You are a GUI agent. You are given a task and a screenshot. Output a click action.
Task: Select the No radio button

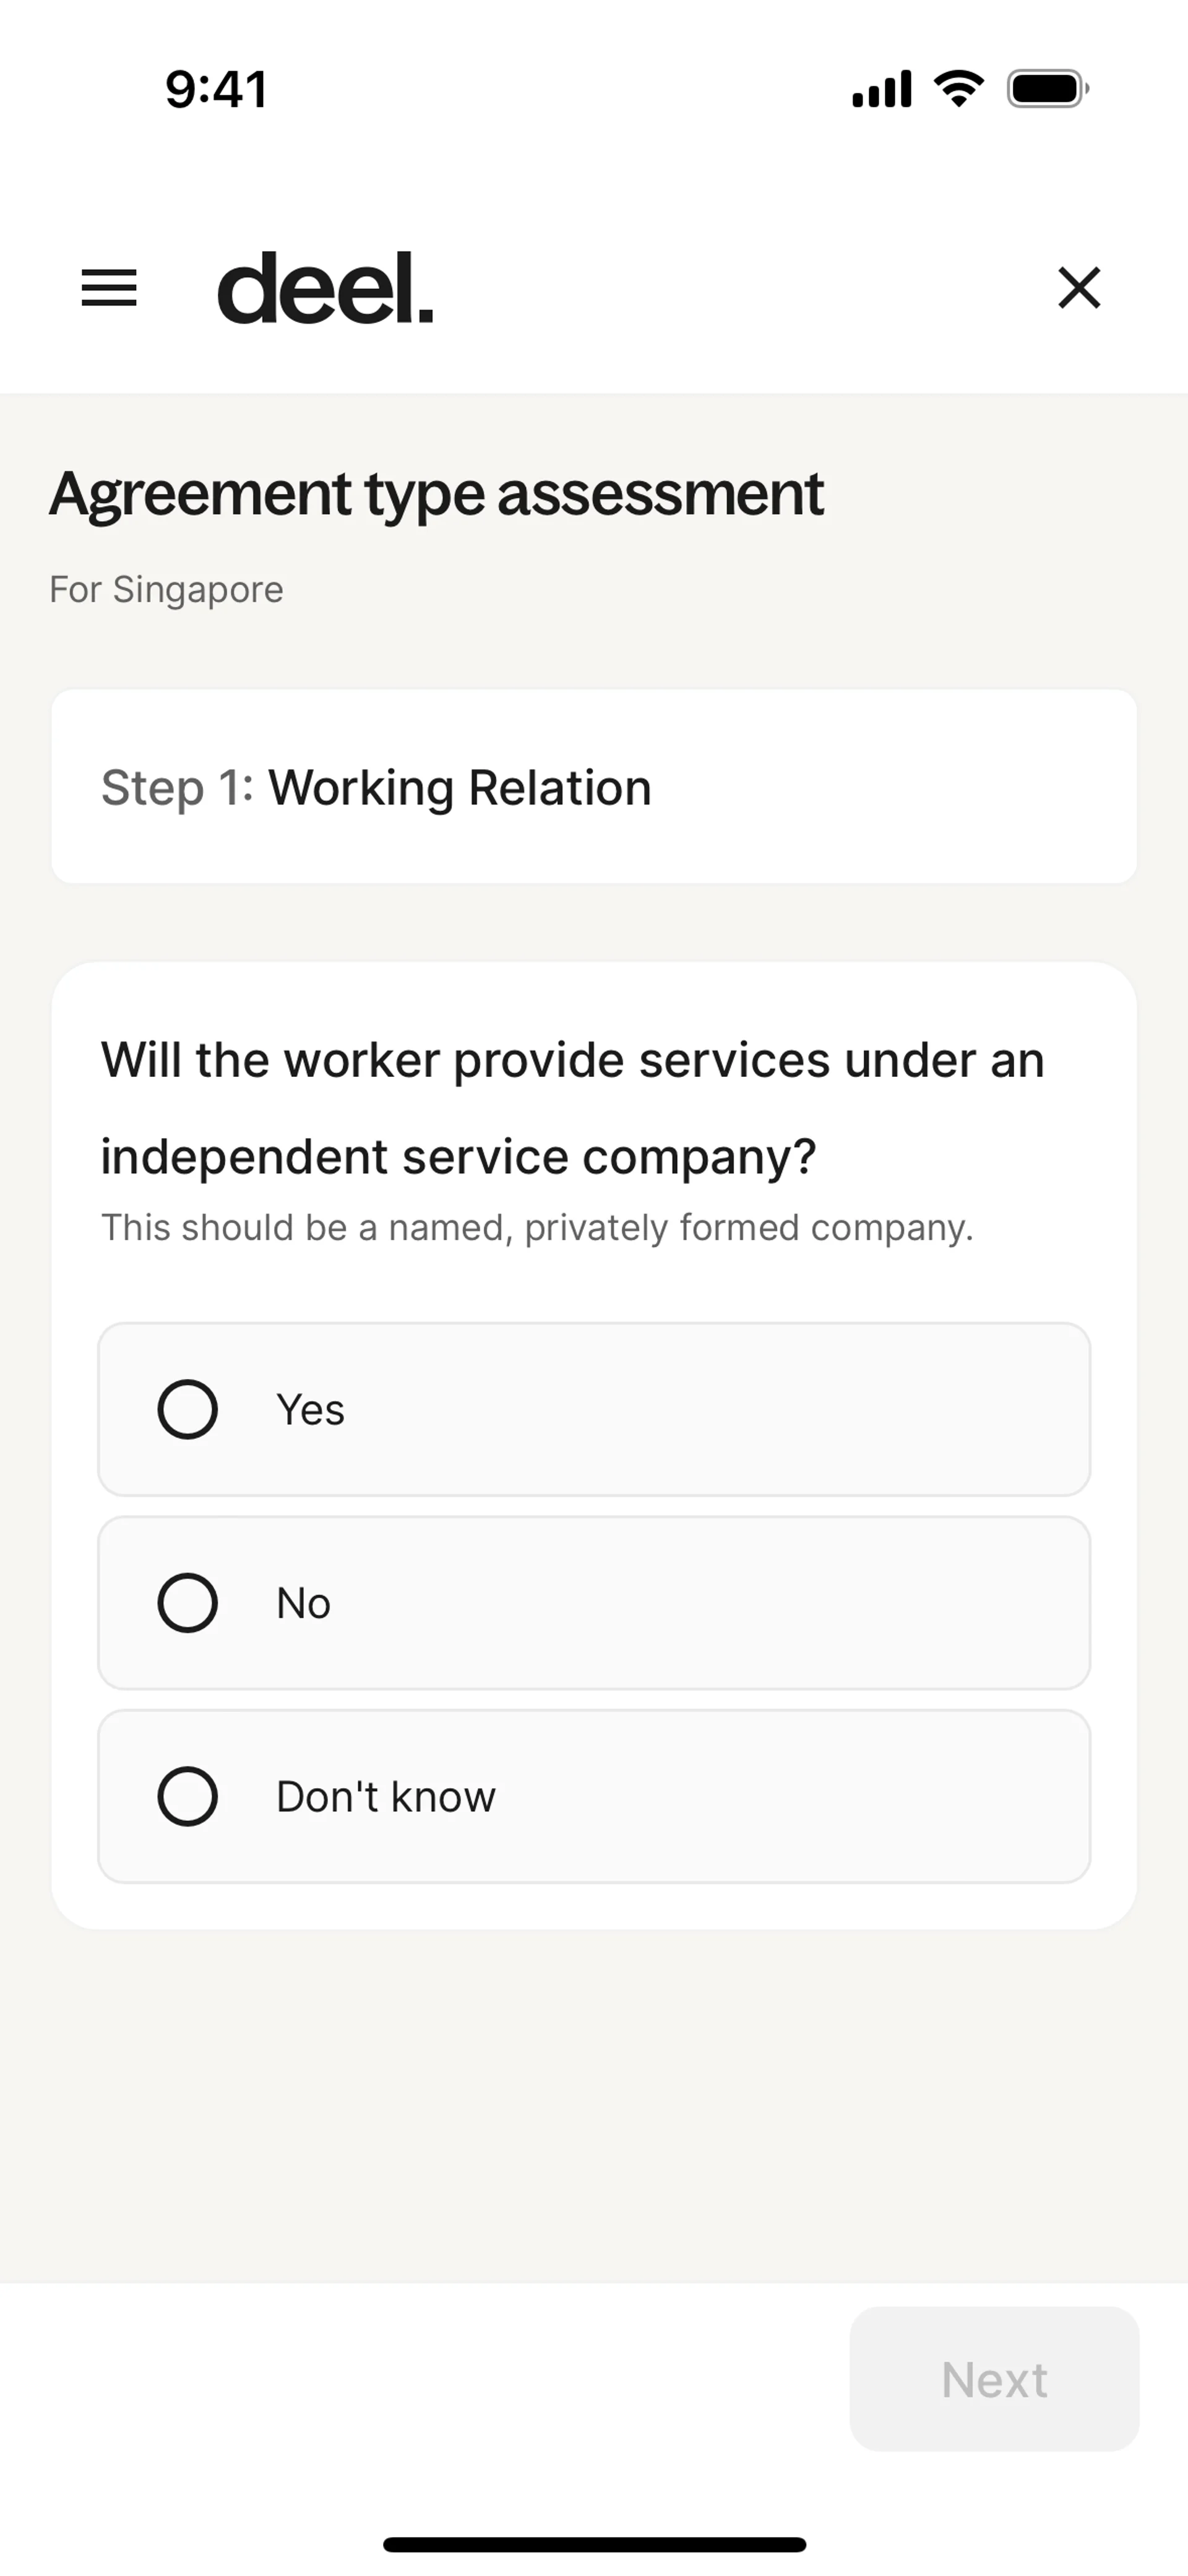pos(188,1603)
